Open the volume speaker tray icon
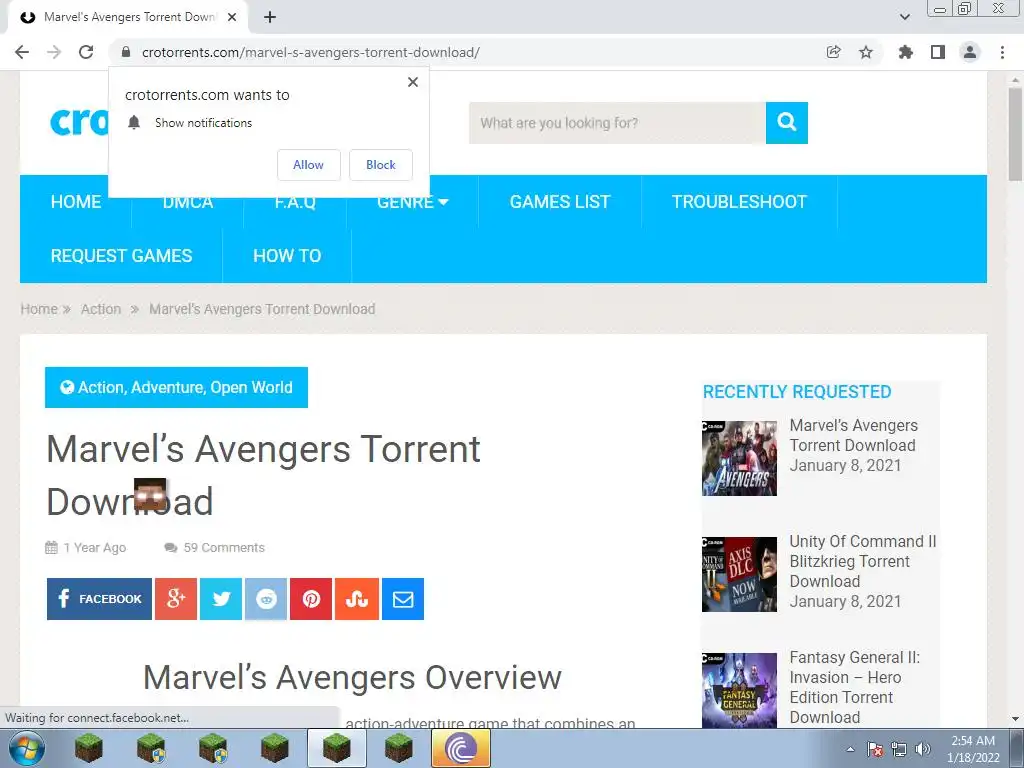This screenshot has width=1024, height=768. coord(923,749)
